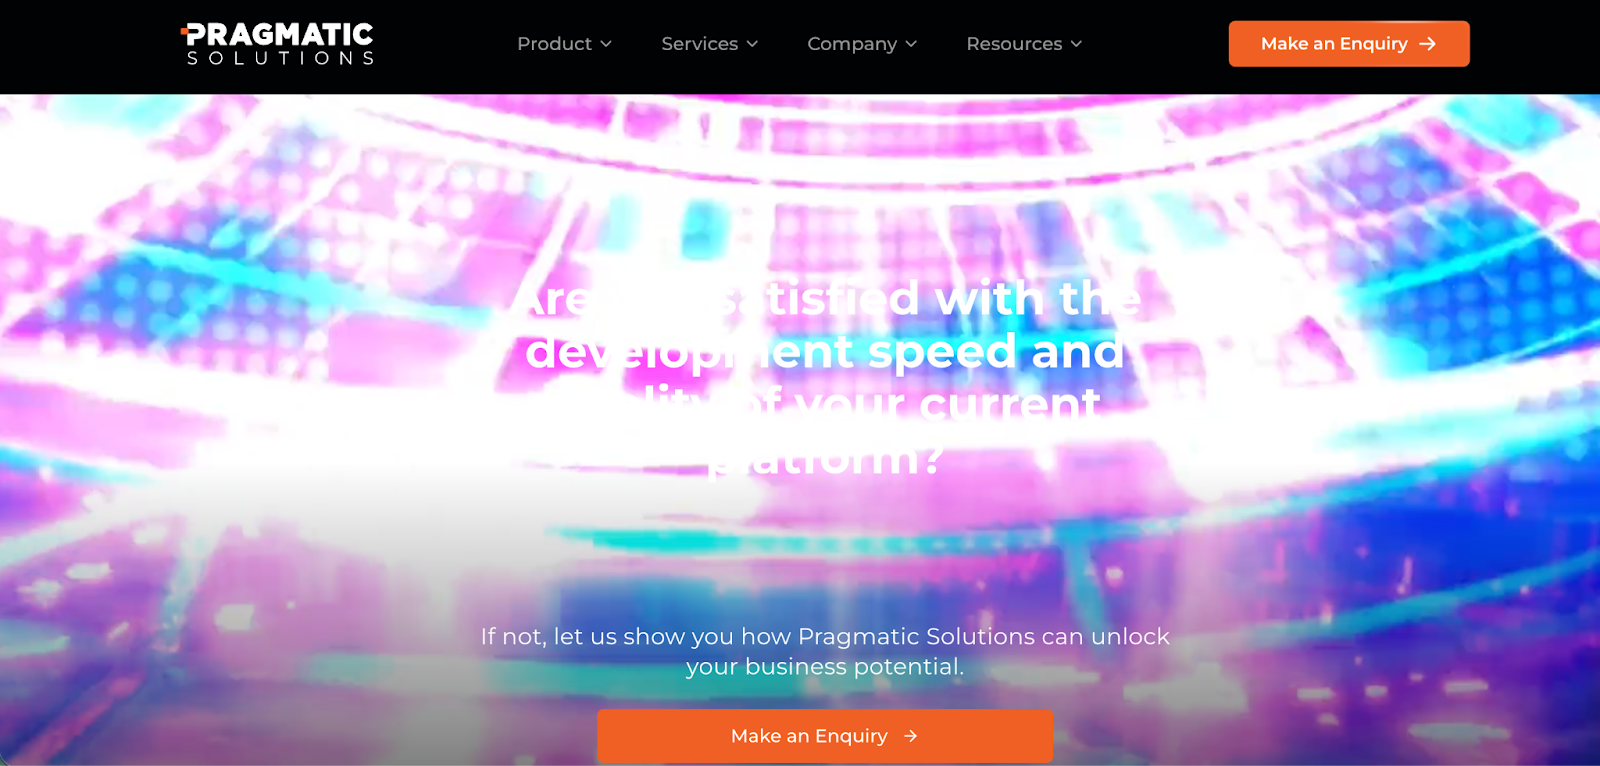Expand the Resources dropdown chevron
The width and height of the screenshot is (1600, 766).
[x=1076, y=44]
